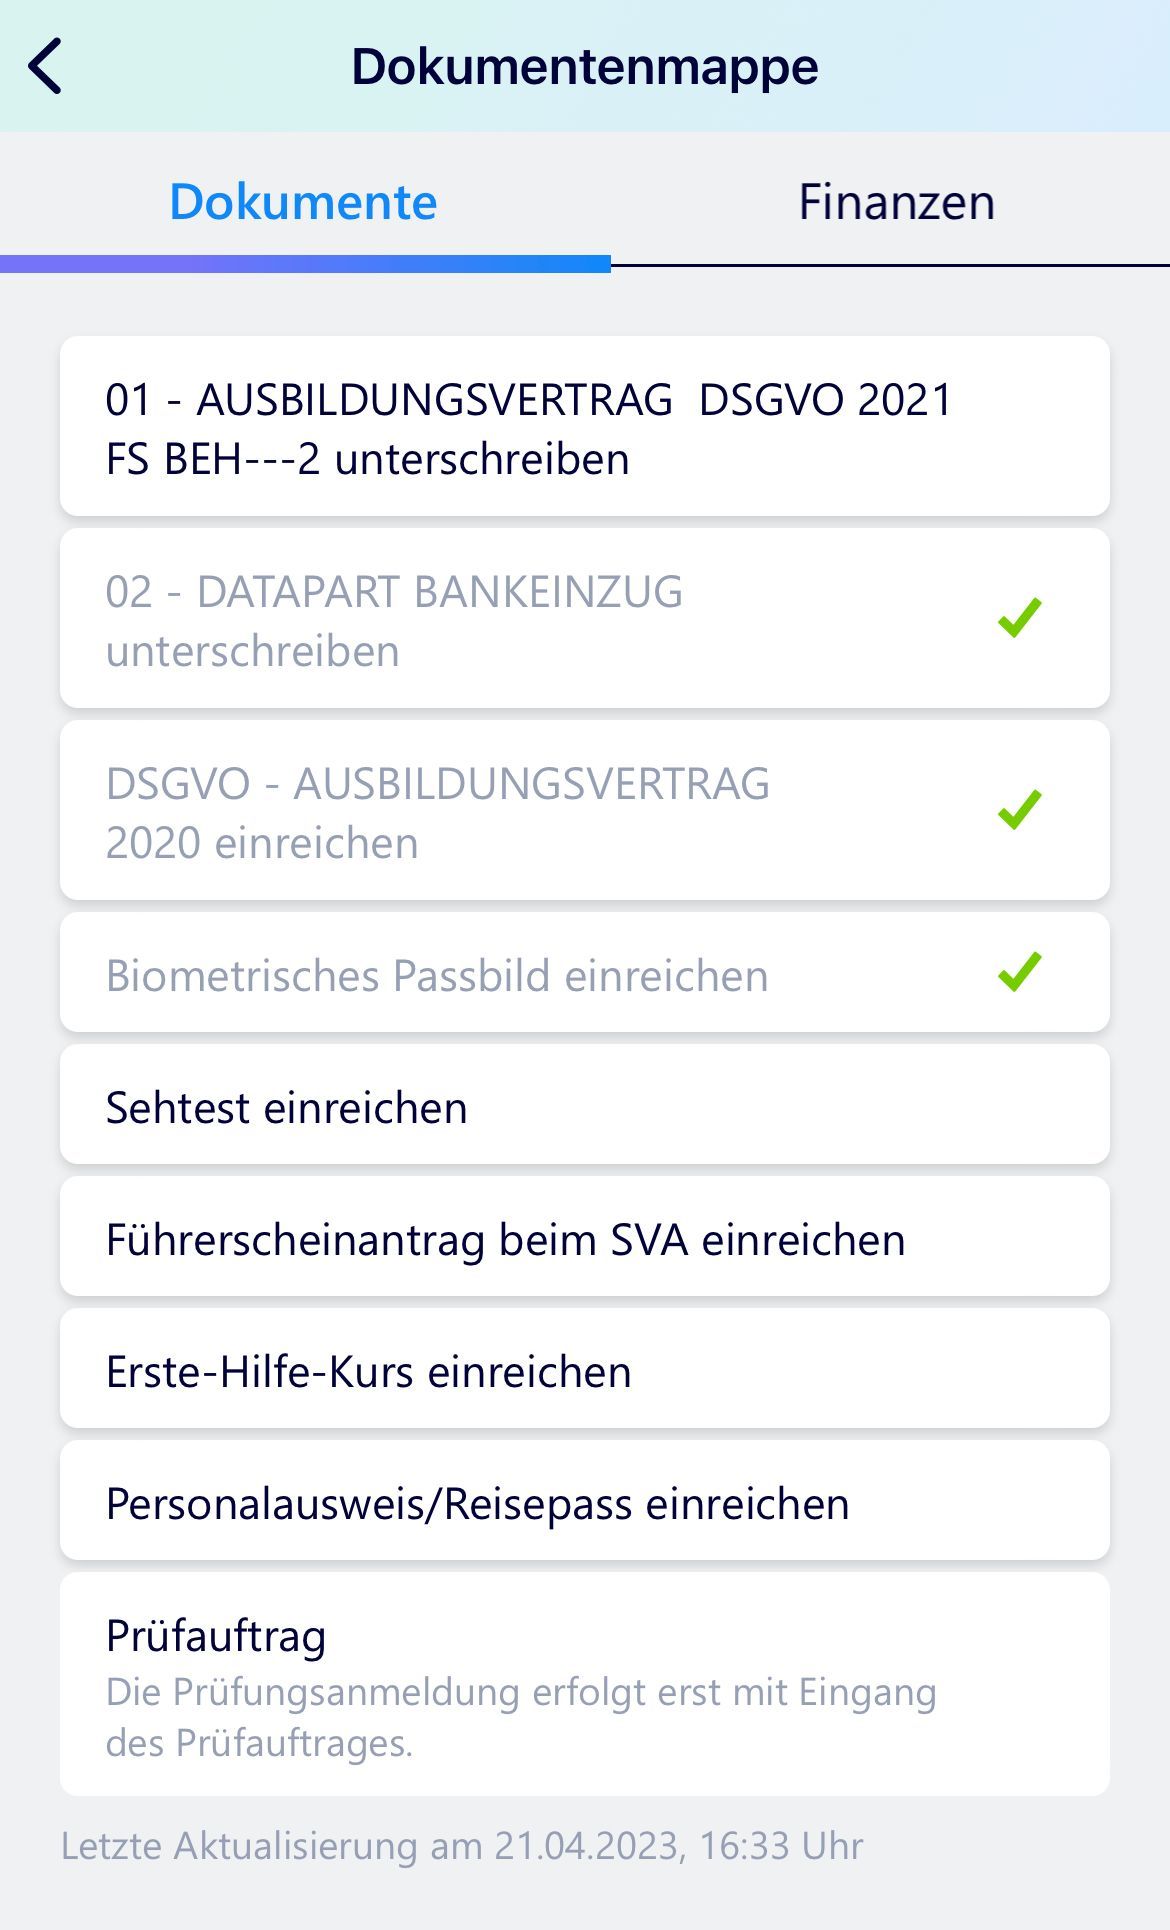This screenshot has height=1930, width=1170.
Task: Open Erste-Hilfe-Kurs einreichen entry
Action: click(584, 1371)
